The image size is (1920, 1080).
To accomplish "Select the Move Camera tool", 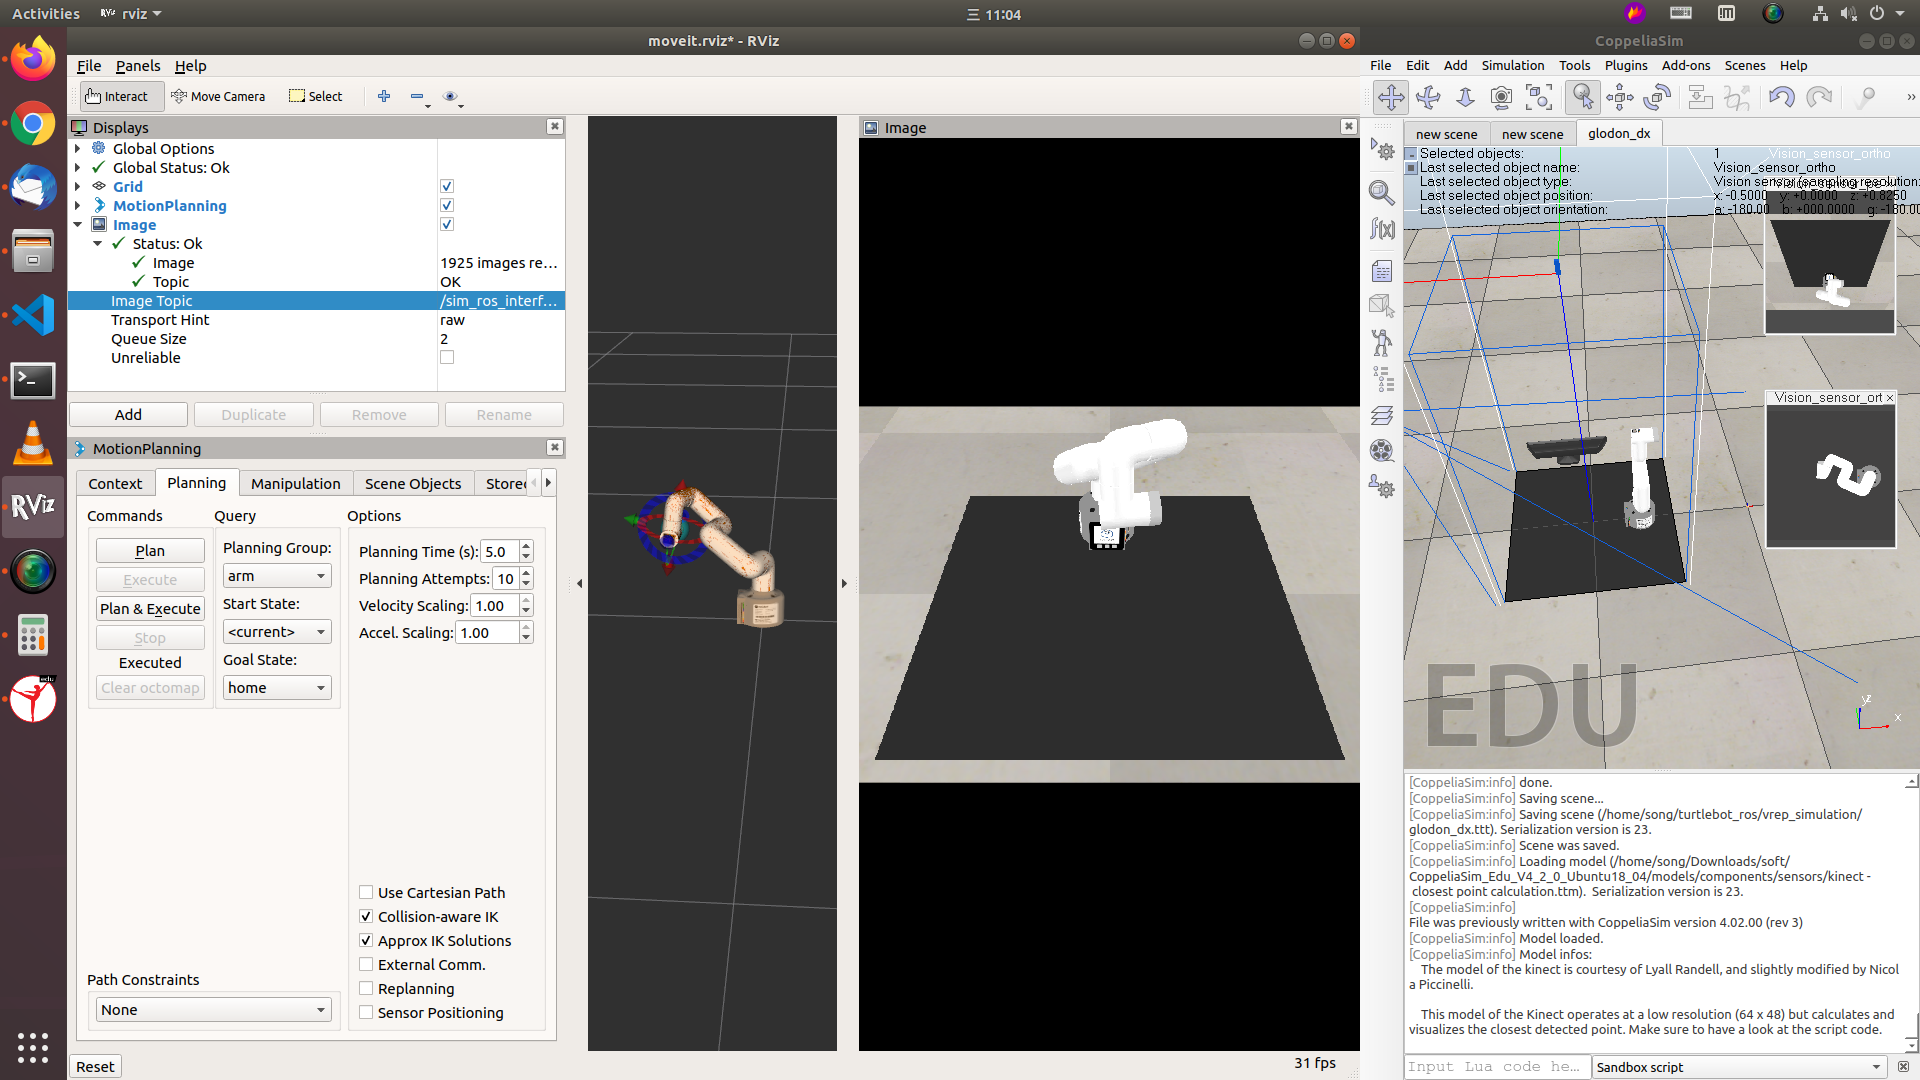I will [x=218, y=96].
